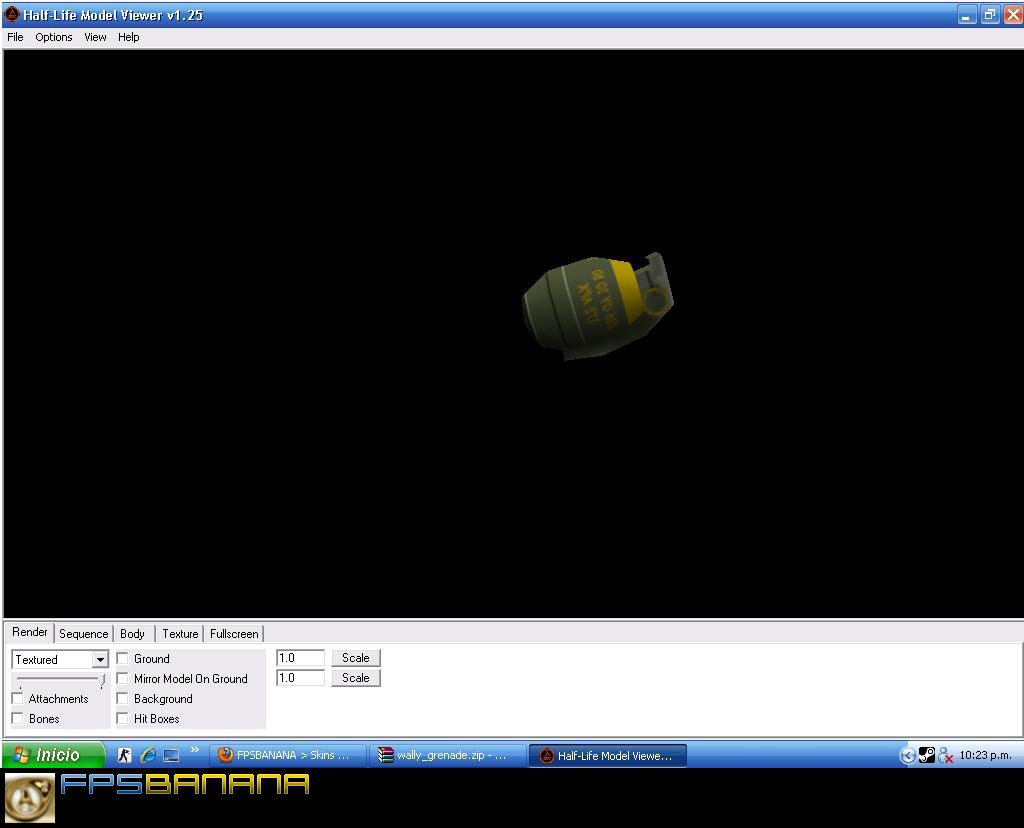This screenshot has height=828, width=1024.
Task: Expand hidden system tray icons
Action: tap(907, 756)
